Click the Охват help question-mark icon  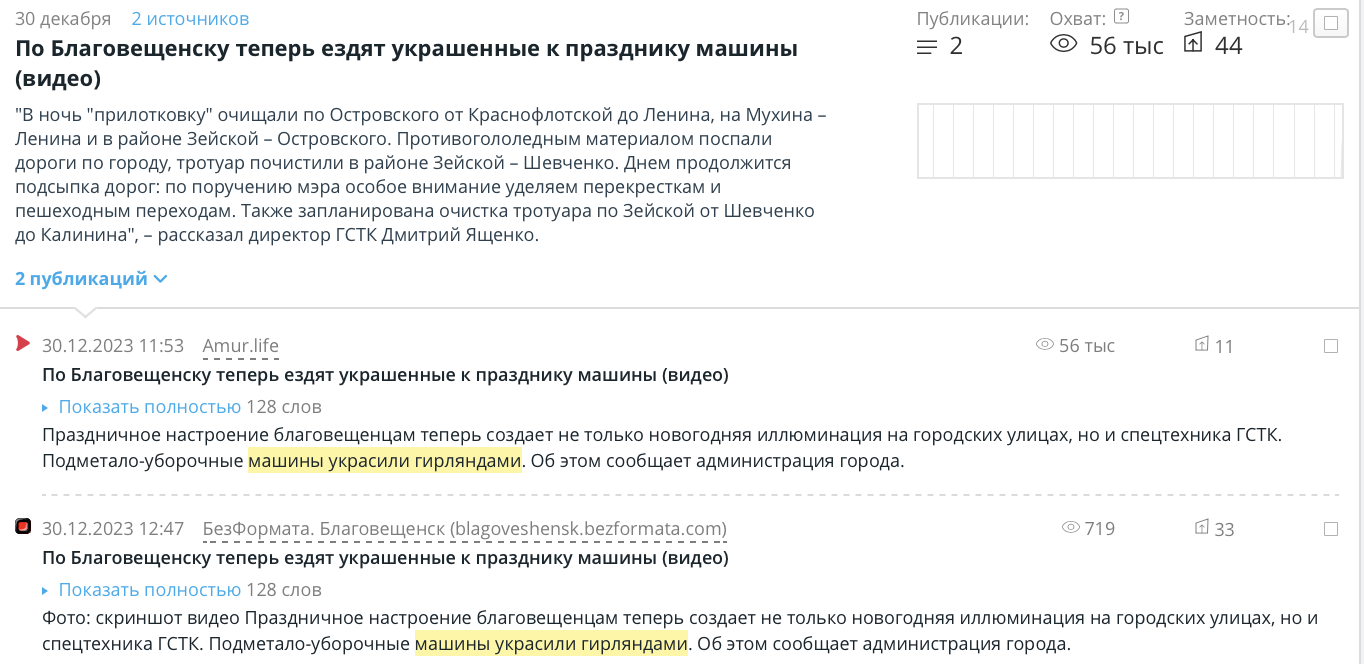click(x=1122, y=16)
